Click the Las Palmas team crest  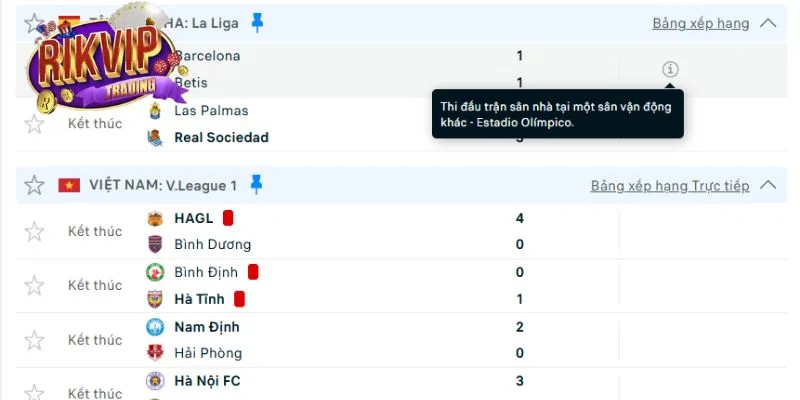tap(155, 110)
